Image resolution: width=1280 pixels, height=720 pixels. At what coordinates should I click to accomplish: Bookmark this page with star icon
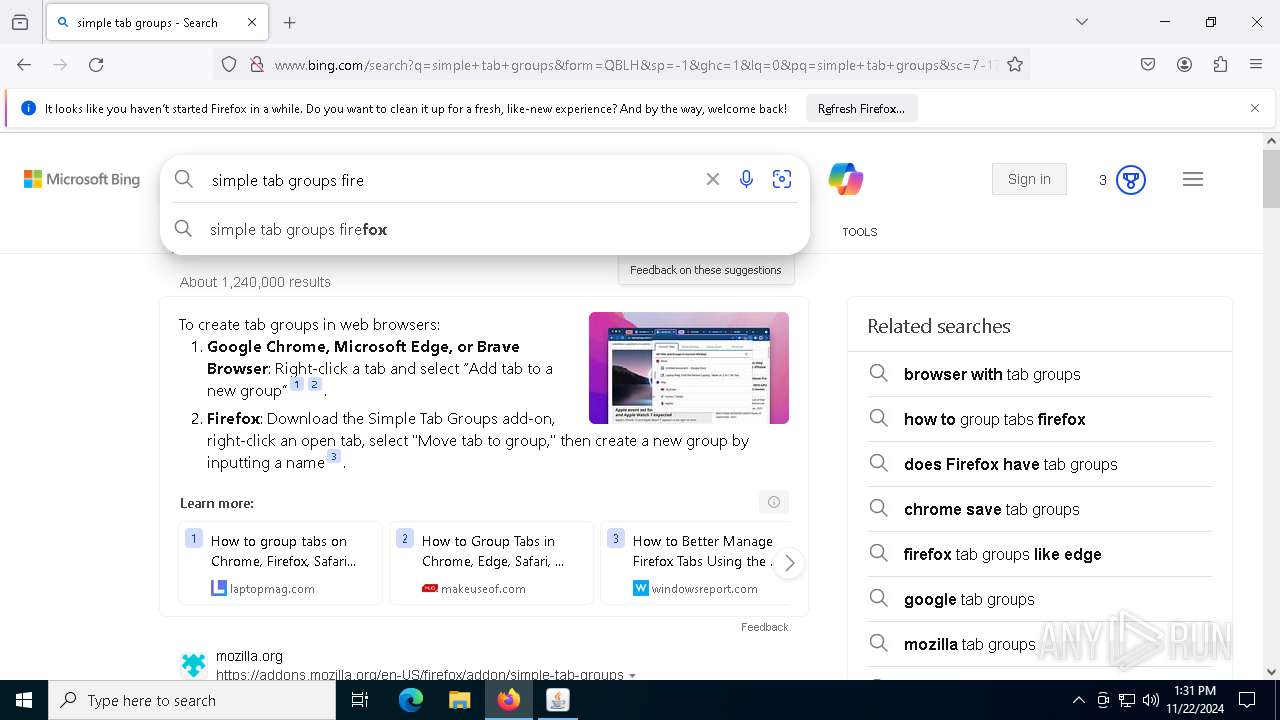pyautogui.click(x=1015, y=64)
